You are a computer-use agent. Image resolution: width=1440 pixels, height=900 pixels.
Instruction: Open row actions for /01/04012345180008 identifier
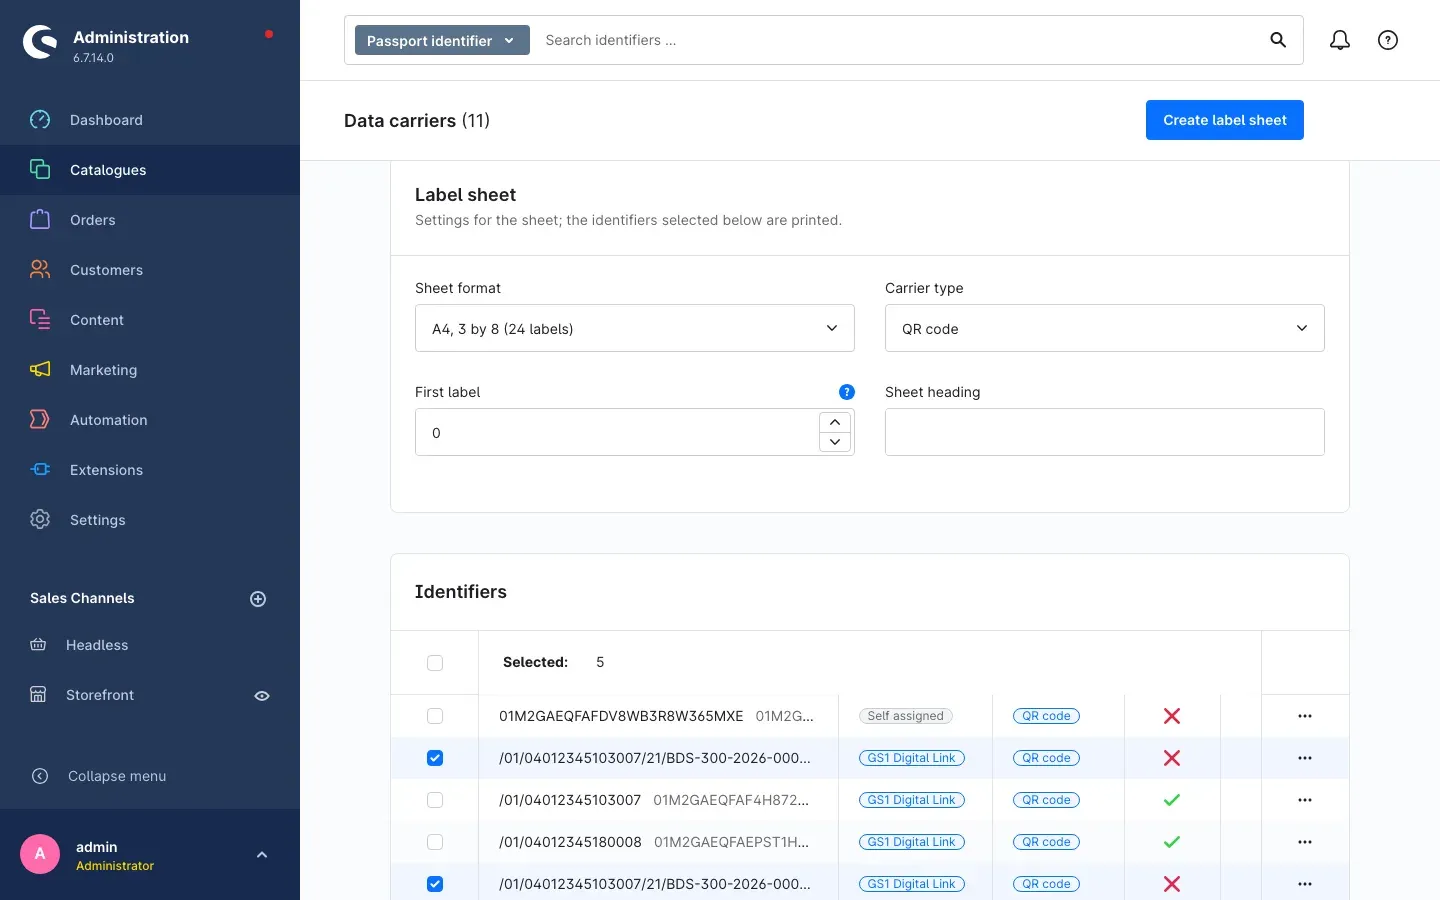(x=1305, y=842)
